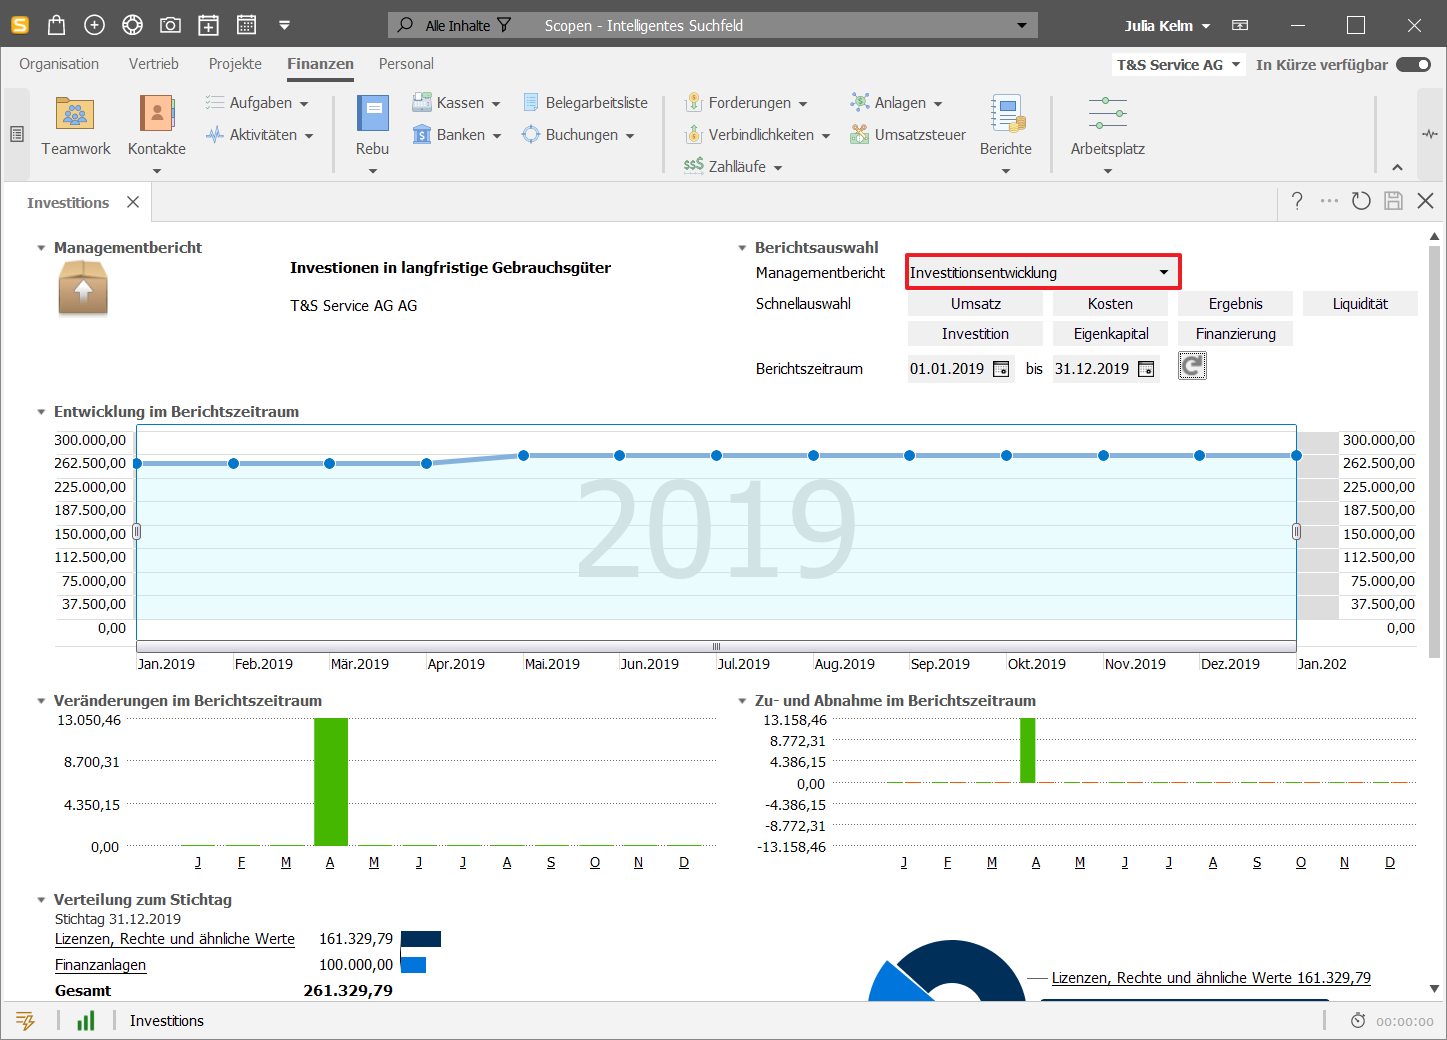Screen dimensions: 1447x1040
Task: Open the Verbindlichkeiten dropdown
Action: (758, 135)
